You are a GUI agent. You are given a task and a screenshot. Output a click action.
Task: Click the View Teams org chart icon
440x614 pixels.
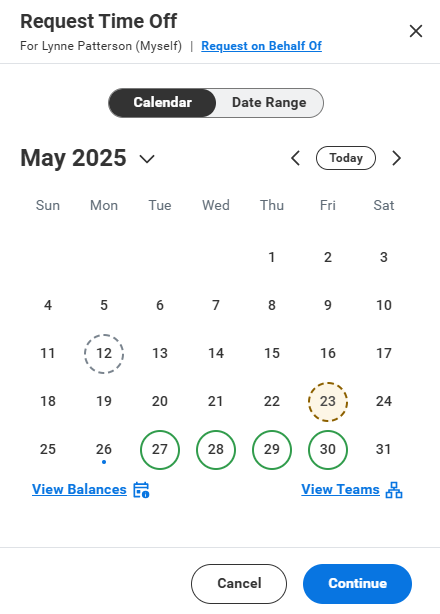[x=394, y=490]
